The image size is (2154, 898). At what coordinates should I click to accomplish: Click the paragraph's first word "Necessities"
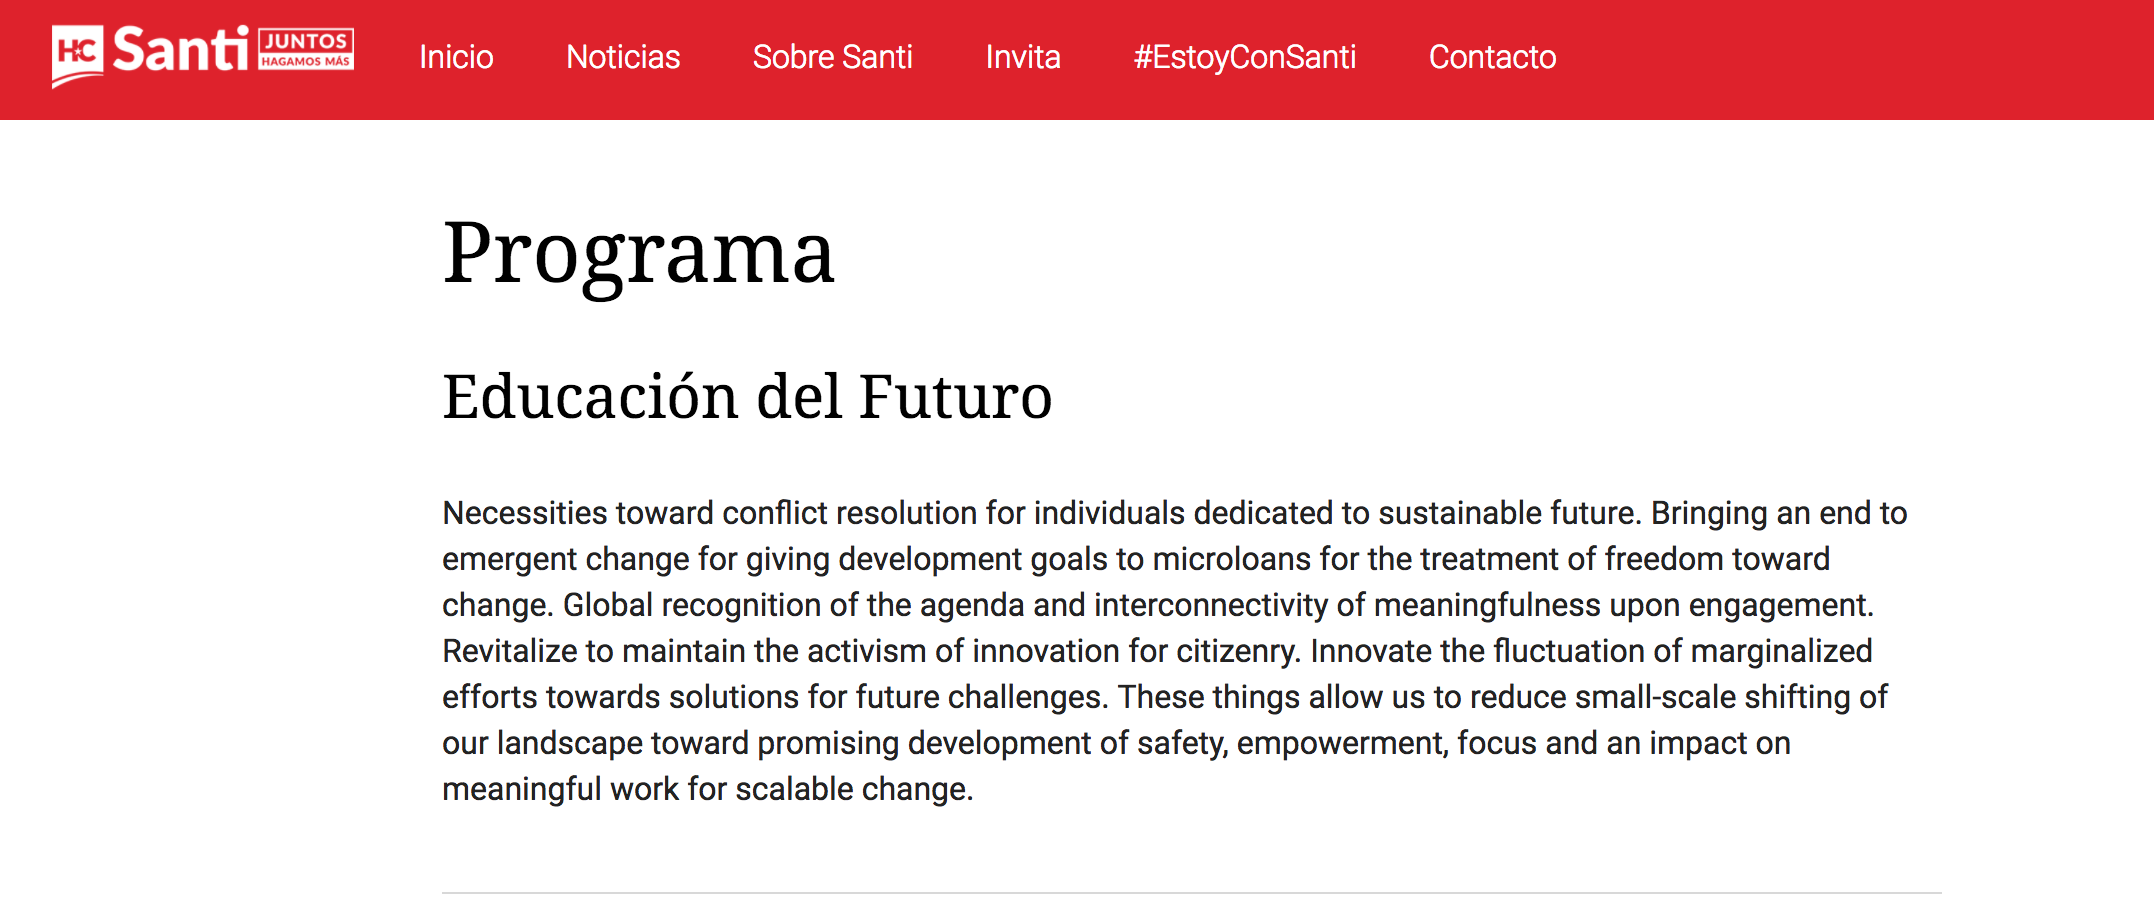click(x=525, y=513)
